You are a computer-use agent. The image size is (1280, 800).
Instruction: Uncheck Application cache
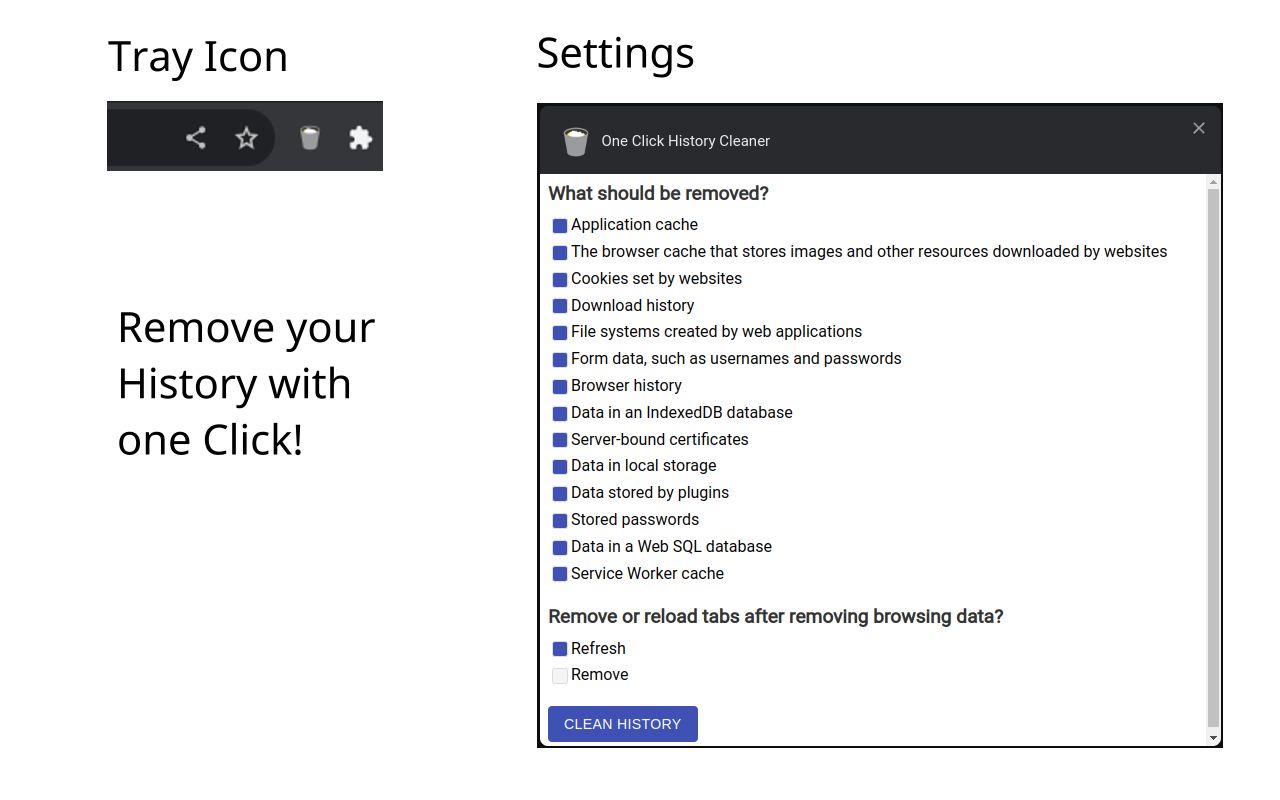560,225
